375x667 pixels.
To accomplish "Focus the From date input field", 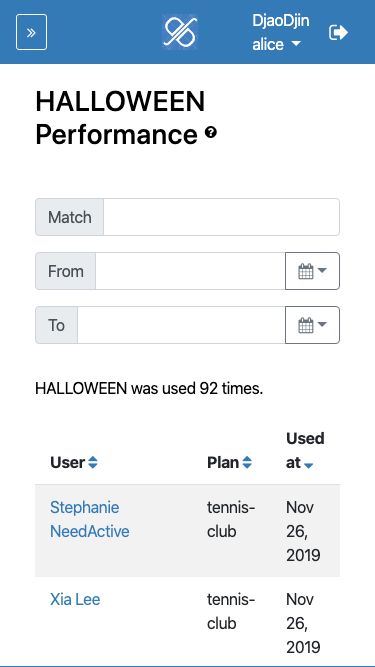I will [190, 271].
